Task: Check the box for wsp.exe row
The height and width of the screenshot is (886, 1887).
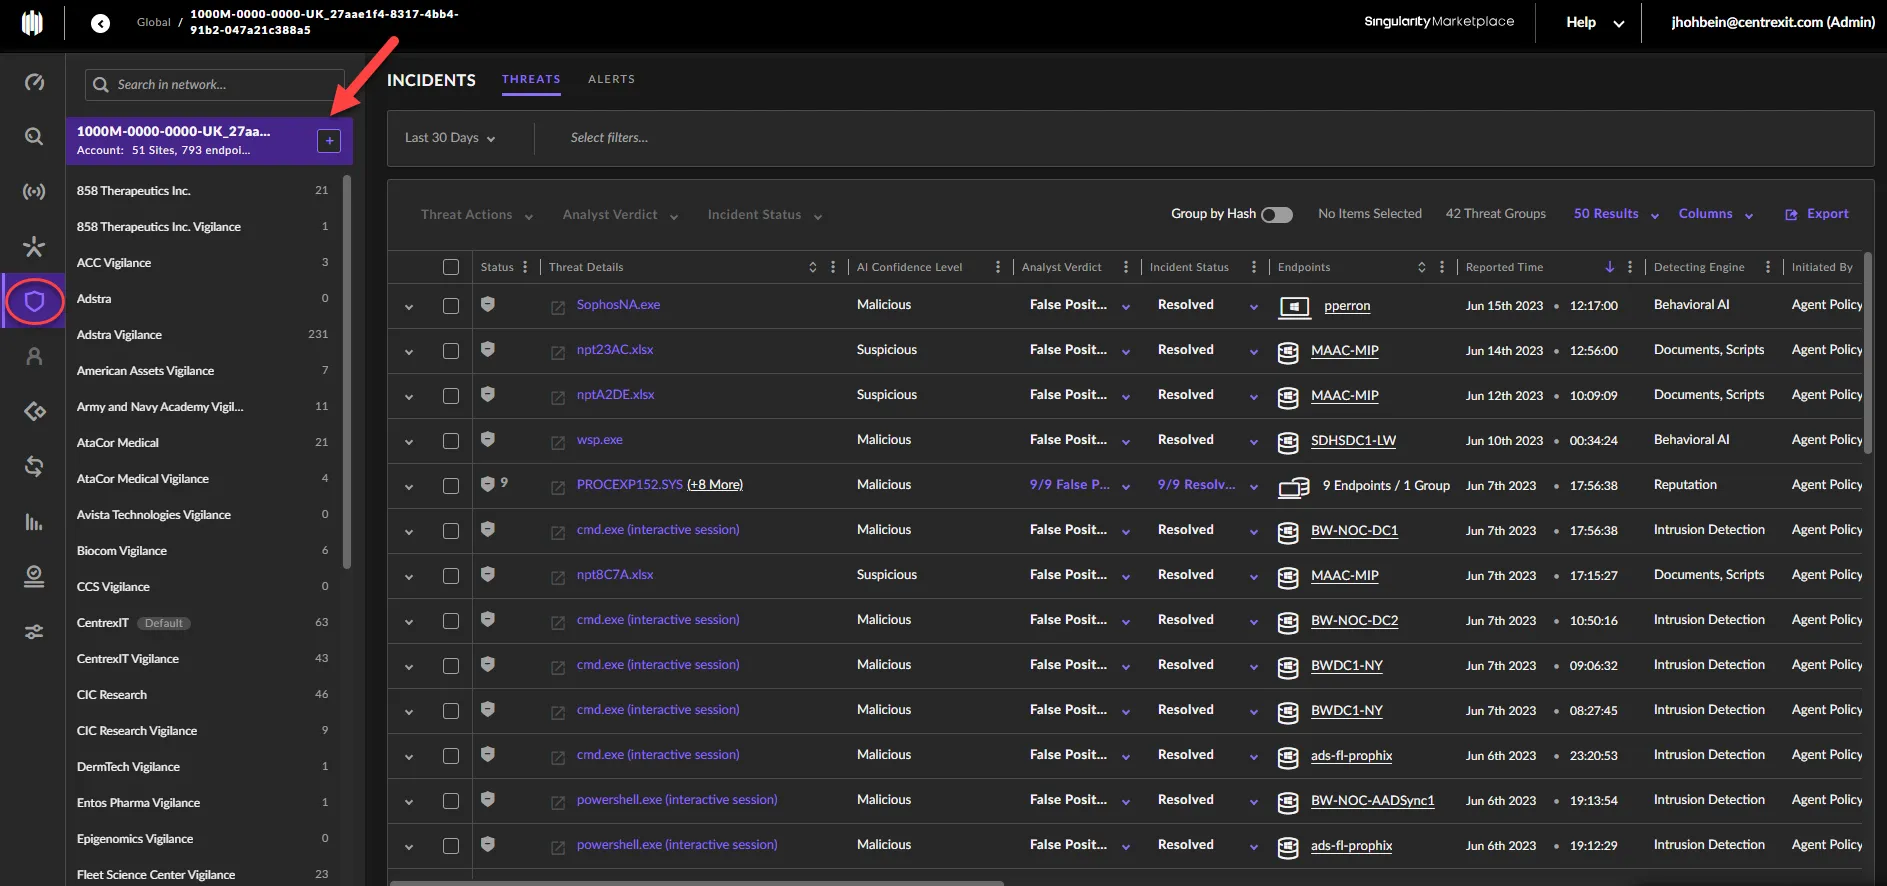Action: 451,441
